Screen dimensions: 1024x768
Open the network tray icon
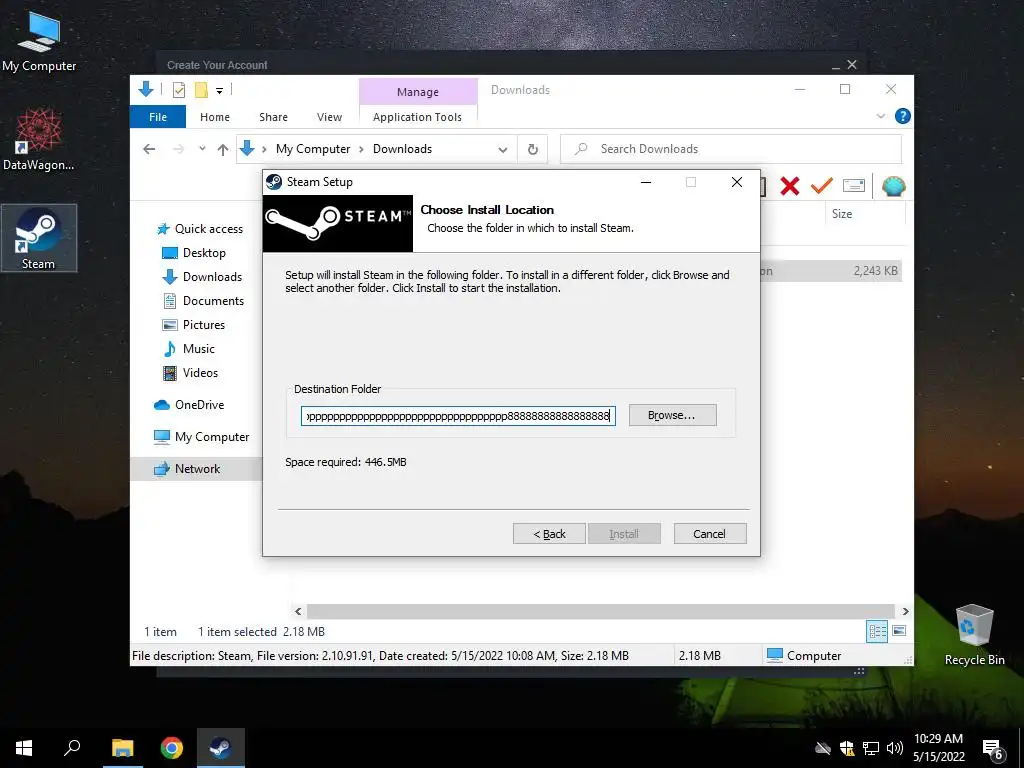(871, 748)
